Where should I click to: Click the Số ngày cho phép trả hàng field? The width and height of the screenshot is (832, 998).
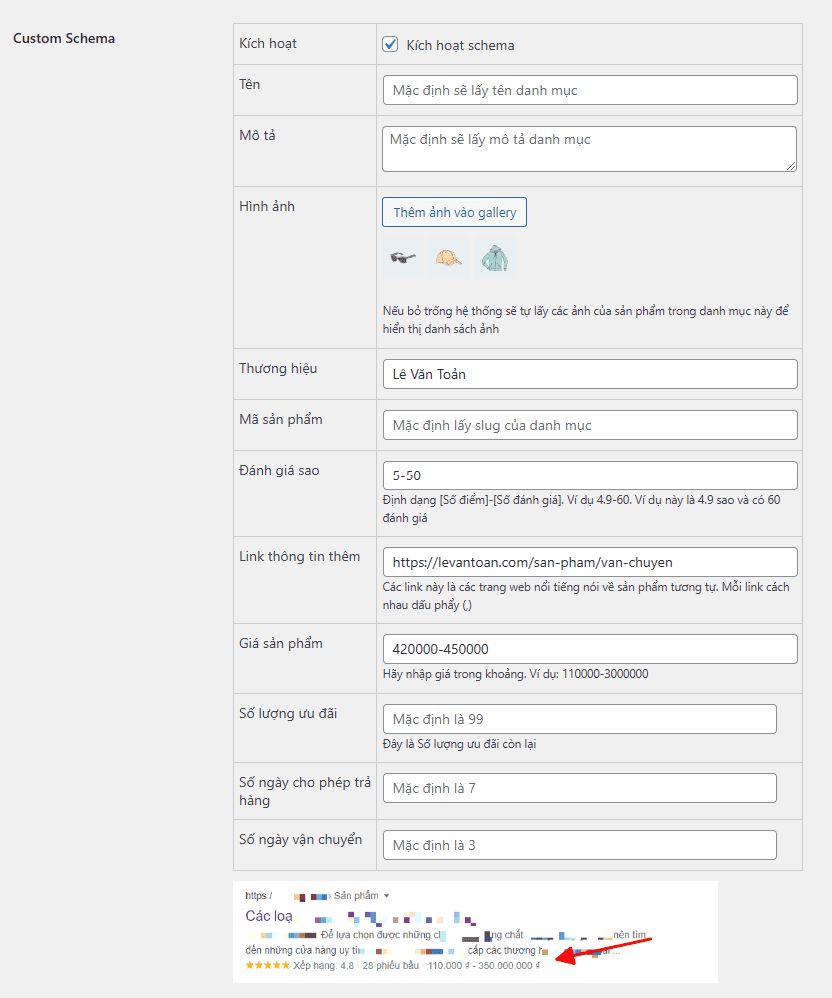click(580, 788)
